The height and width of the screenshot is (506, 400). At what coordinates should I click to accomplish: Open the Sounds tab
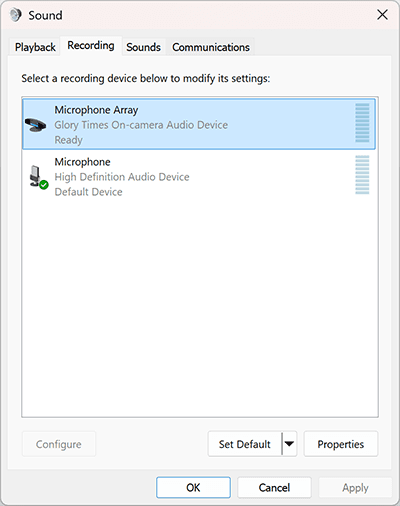(143, 47)
